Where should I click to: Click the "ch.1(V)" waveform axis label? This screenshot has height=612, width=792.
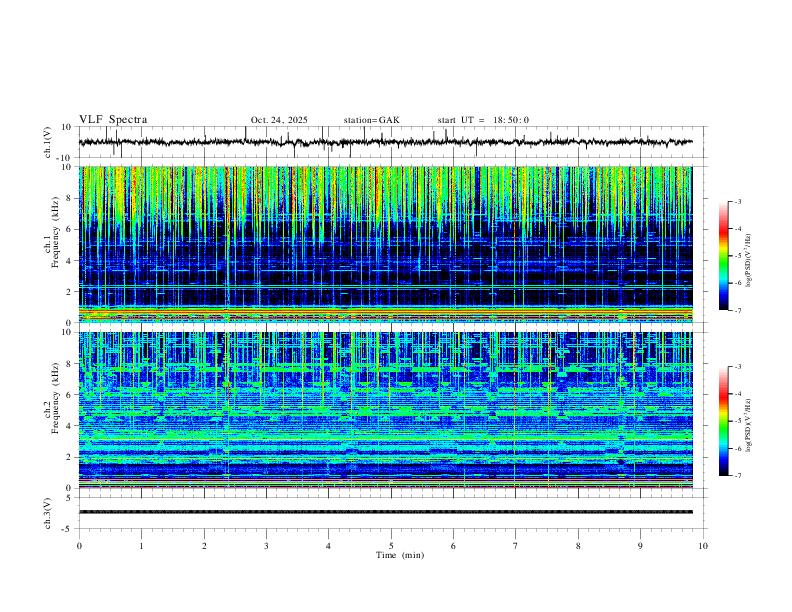[48, 142]
